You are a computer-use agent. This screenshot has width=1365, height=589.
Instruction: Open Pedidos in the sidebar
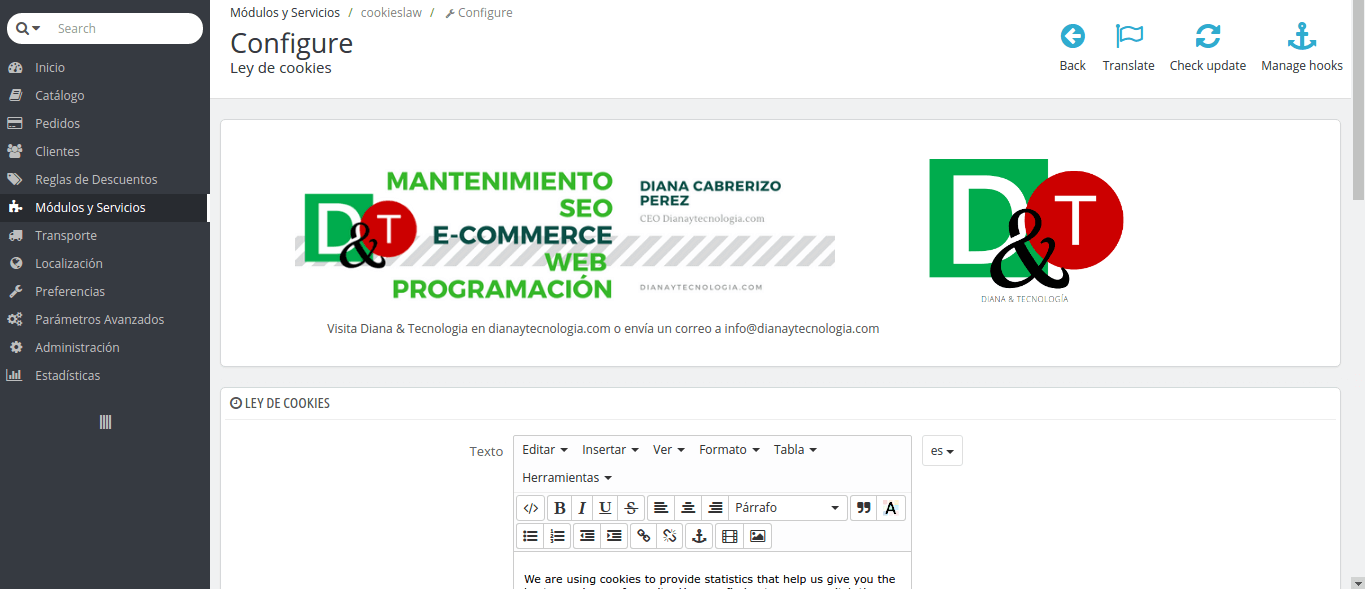click(x=105, y=124)
